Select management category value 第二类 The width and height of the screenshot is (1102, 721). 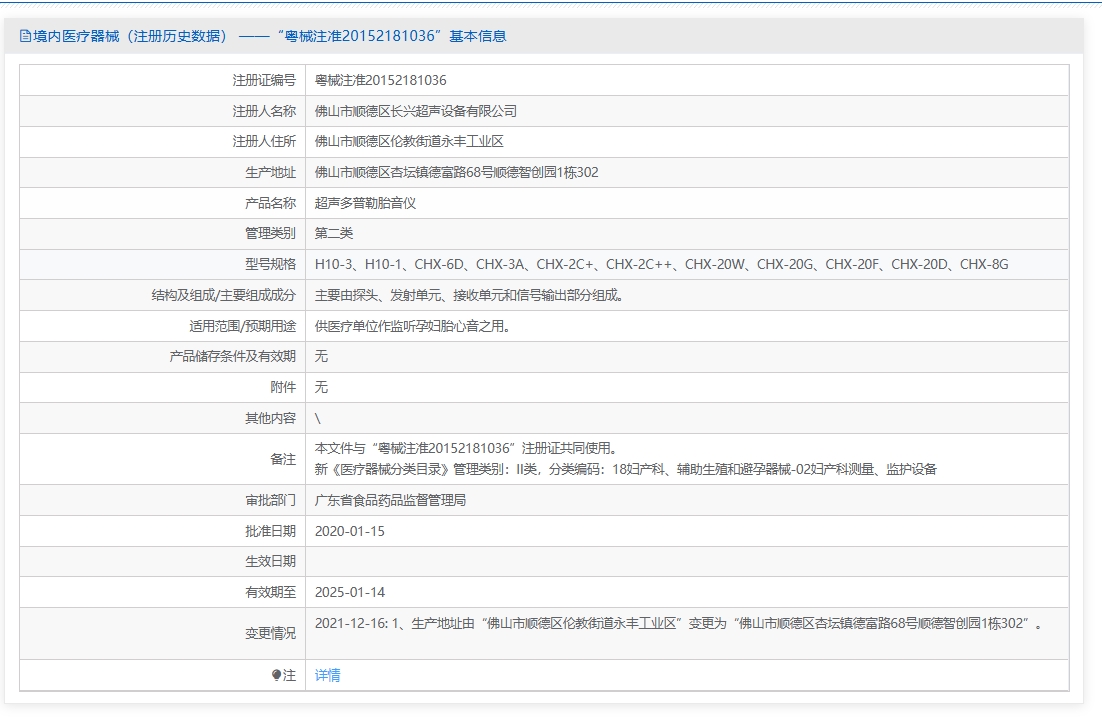(x=334, y=233)
